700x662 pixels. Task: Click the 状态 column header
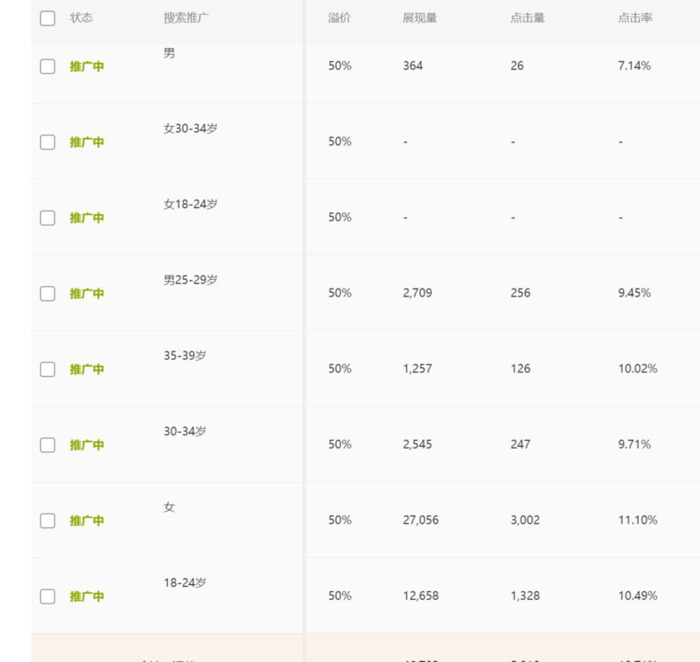[82, 18]
